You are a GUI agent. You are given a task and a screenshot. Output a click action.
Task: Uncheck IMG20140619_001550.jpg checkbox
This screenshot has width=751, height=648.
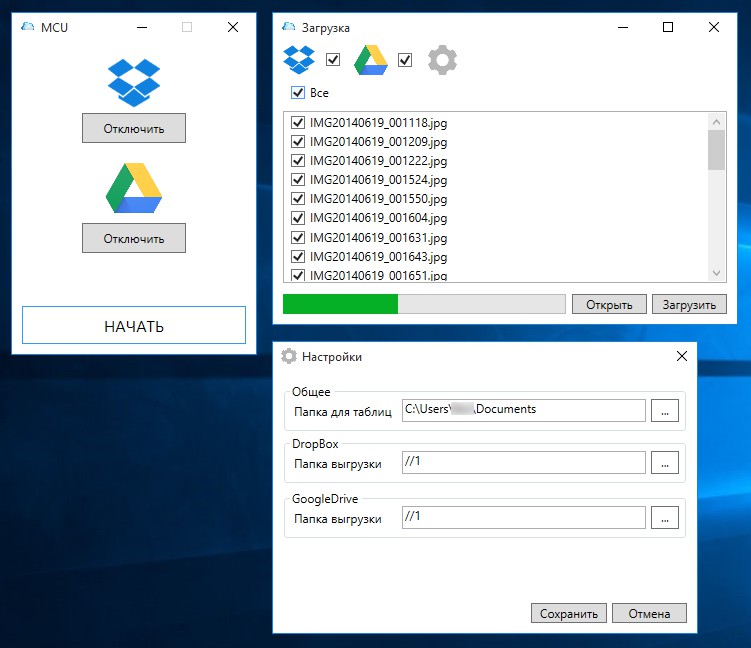pyautogui.click(x=298, y=199)
